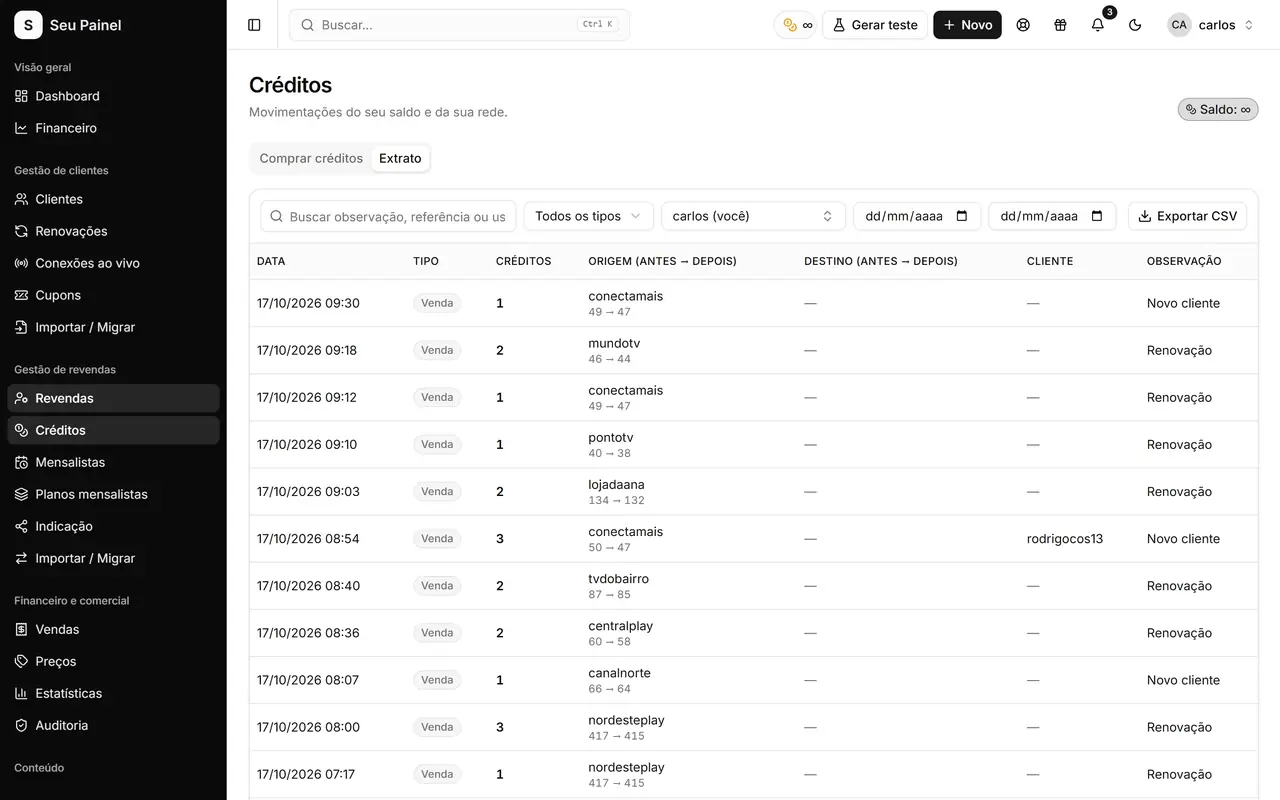Open the carlos user account menu
The width and height of the screenshot is (1280, 800).
click(x=1211, y=25)
